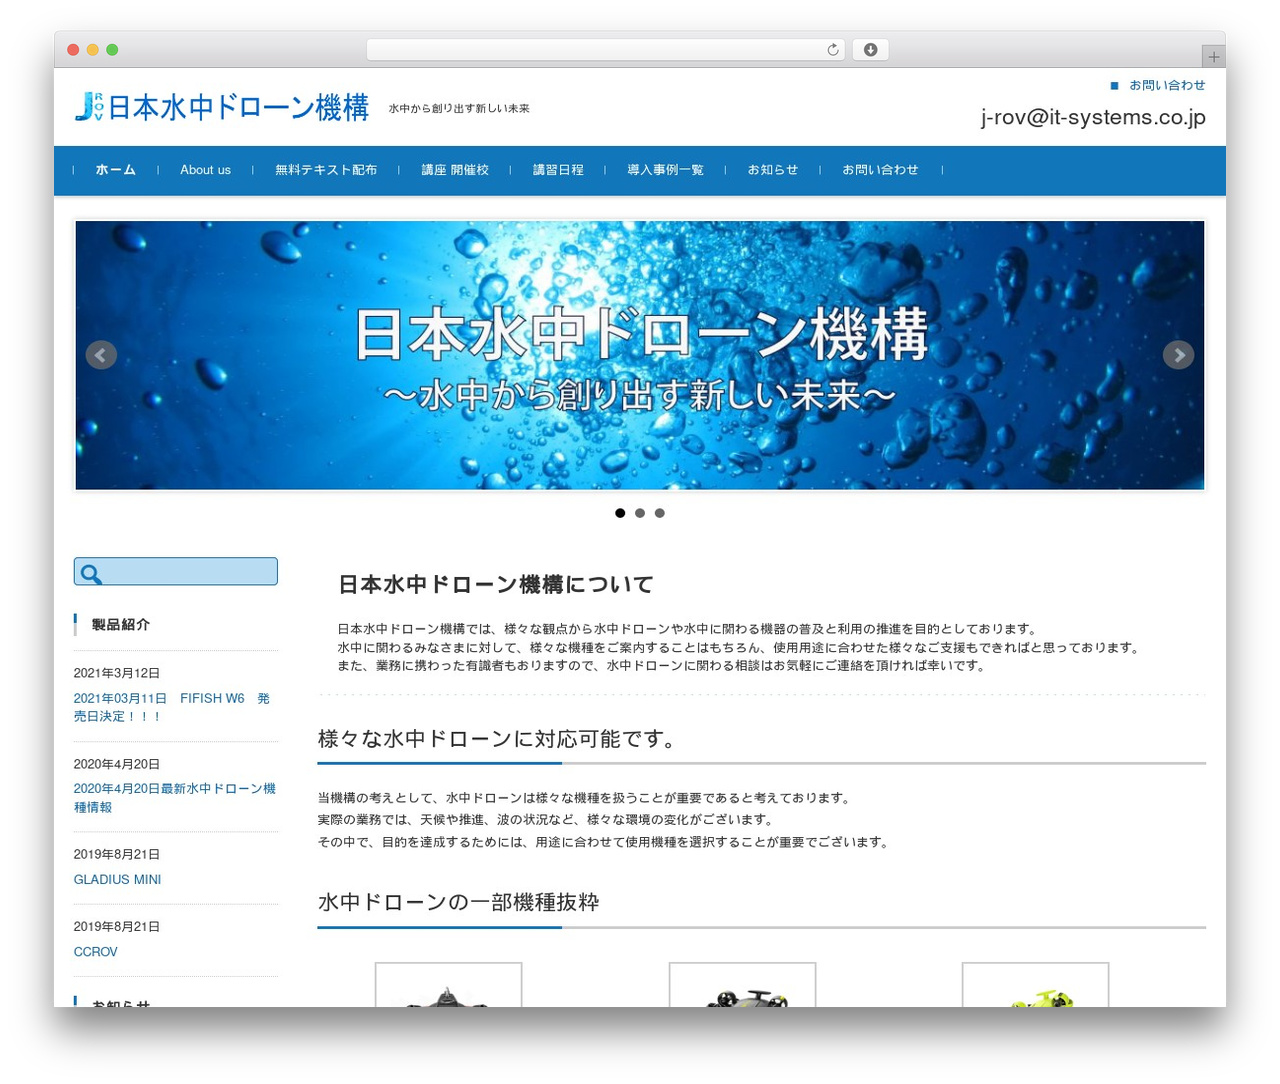Open the GLADIUS MINI link
This screenshot has height=1084, width=1280.
pos(117,880)
